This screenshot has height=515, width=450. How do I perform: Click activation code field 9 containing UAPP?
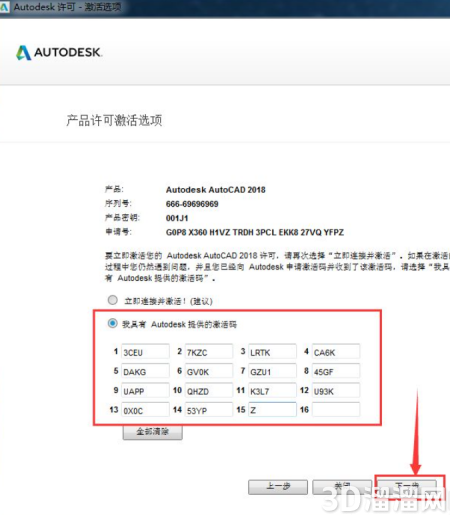pos(145,391)
